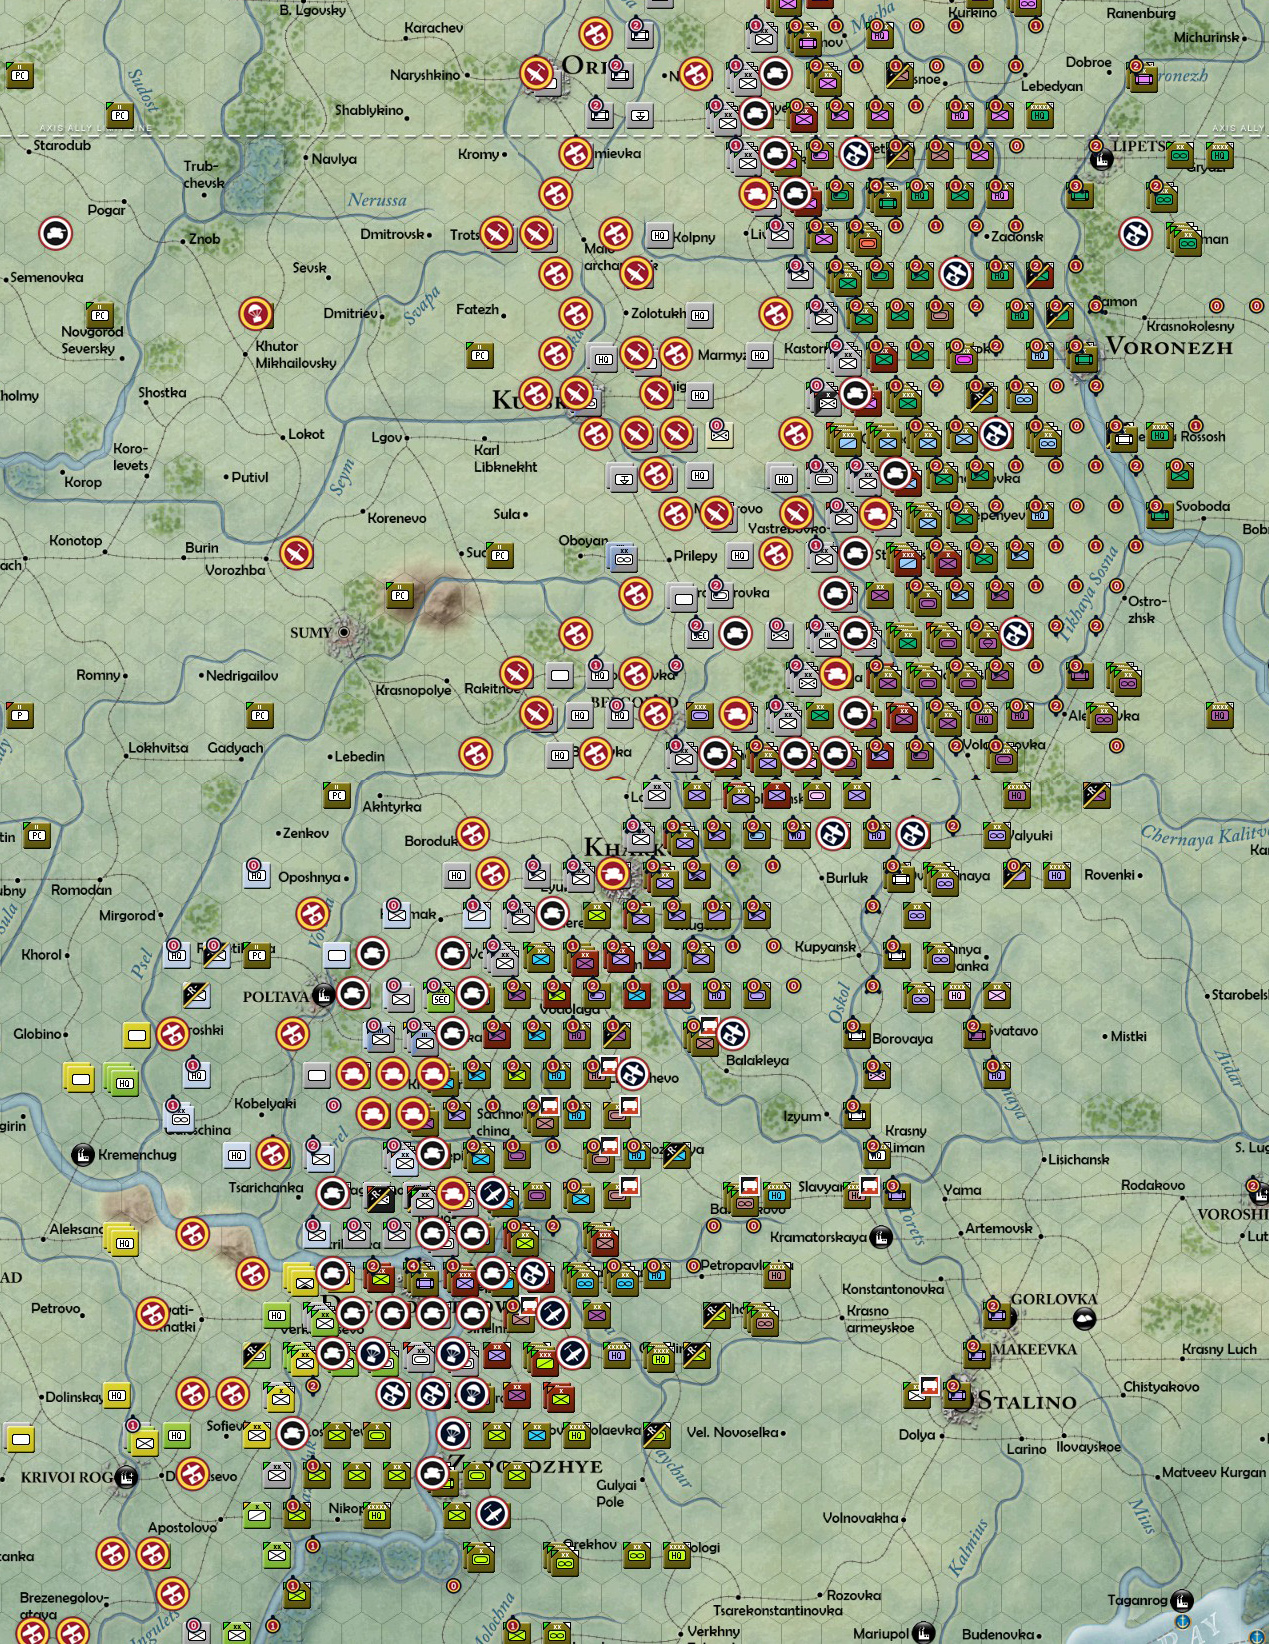Select the artillery marker above Khutor Mikhailovsky

coord(257,314)
